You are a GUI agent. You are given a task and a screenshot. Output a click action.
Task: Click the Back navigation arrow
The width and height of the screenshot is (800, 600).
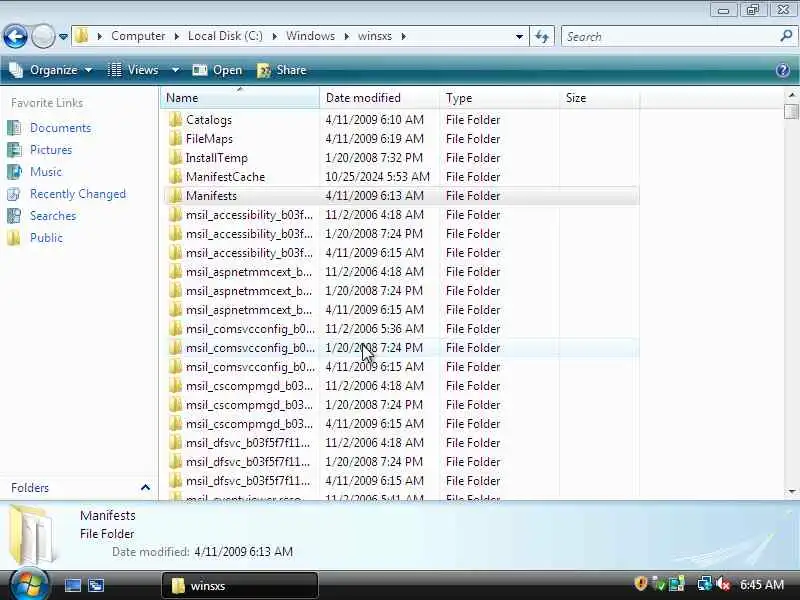coord(15,36)
